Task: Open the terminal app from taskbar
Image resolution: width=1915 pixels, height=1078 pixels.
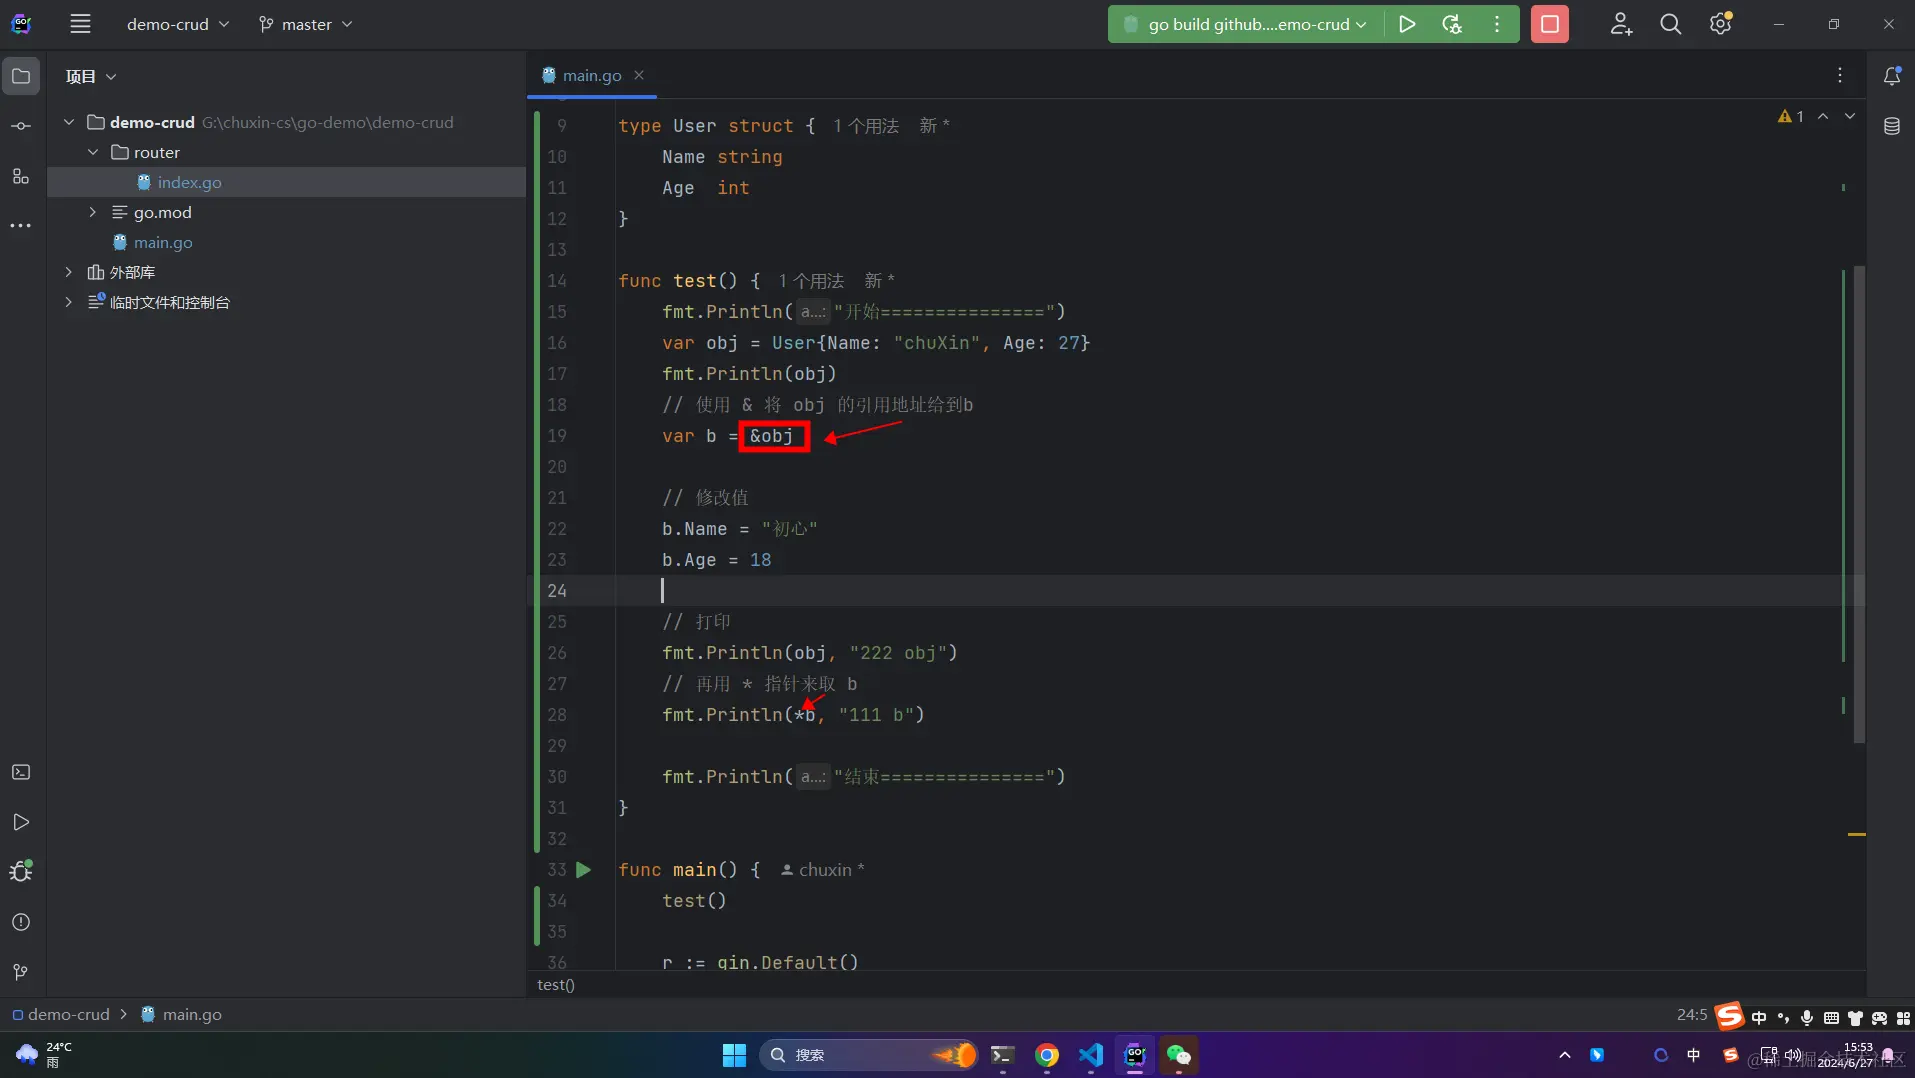Action: [1003, 1055]
